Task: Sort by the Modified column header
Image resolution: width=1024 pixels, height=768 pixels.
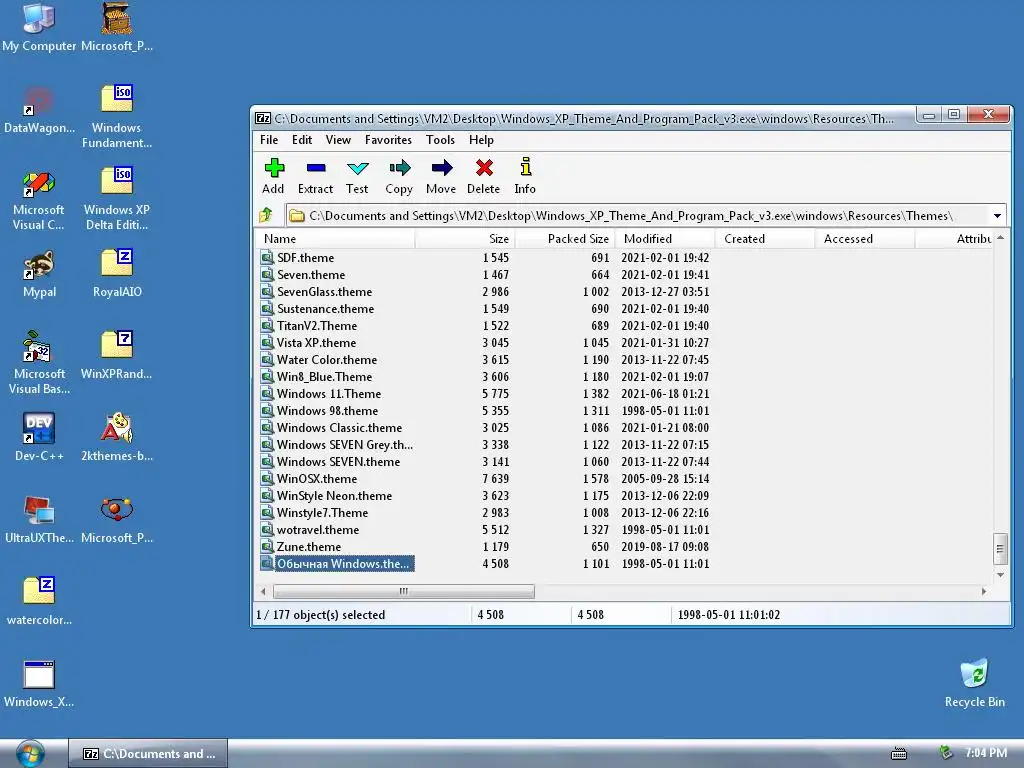Action: tap(665, 239)
